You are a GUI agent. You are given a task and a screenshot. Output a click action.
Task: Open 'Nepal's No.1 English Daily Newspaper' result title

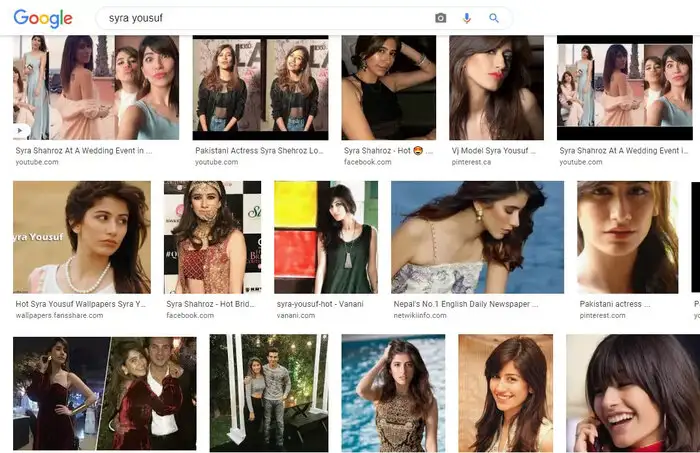pos(468,304)
